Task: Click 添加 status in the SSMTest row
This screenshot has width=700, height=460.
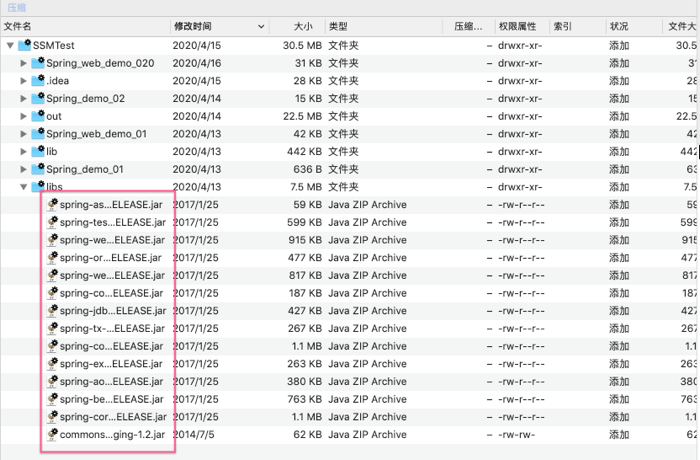Action: click(x=619, y=45)
